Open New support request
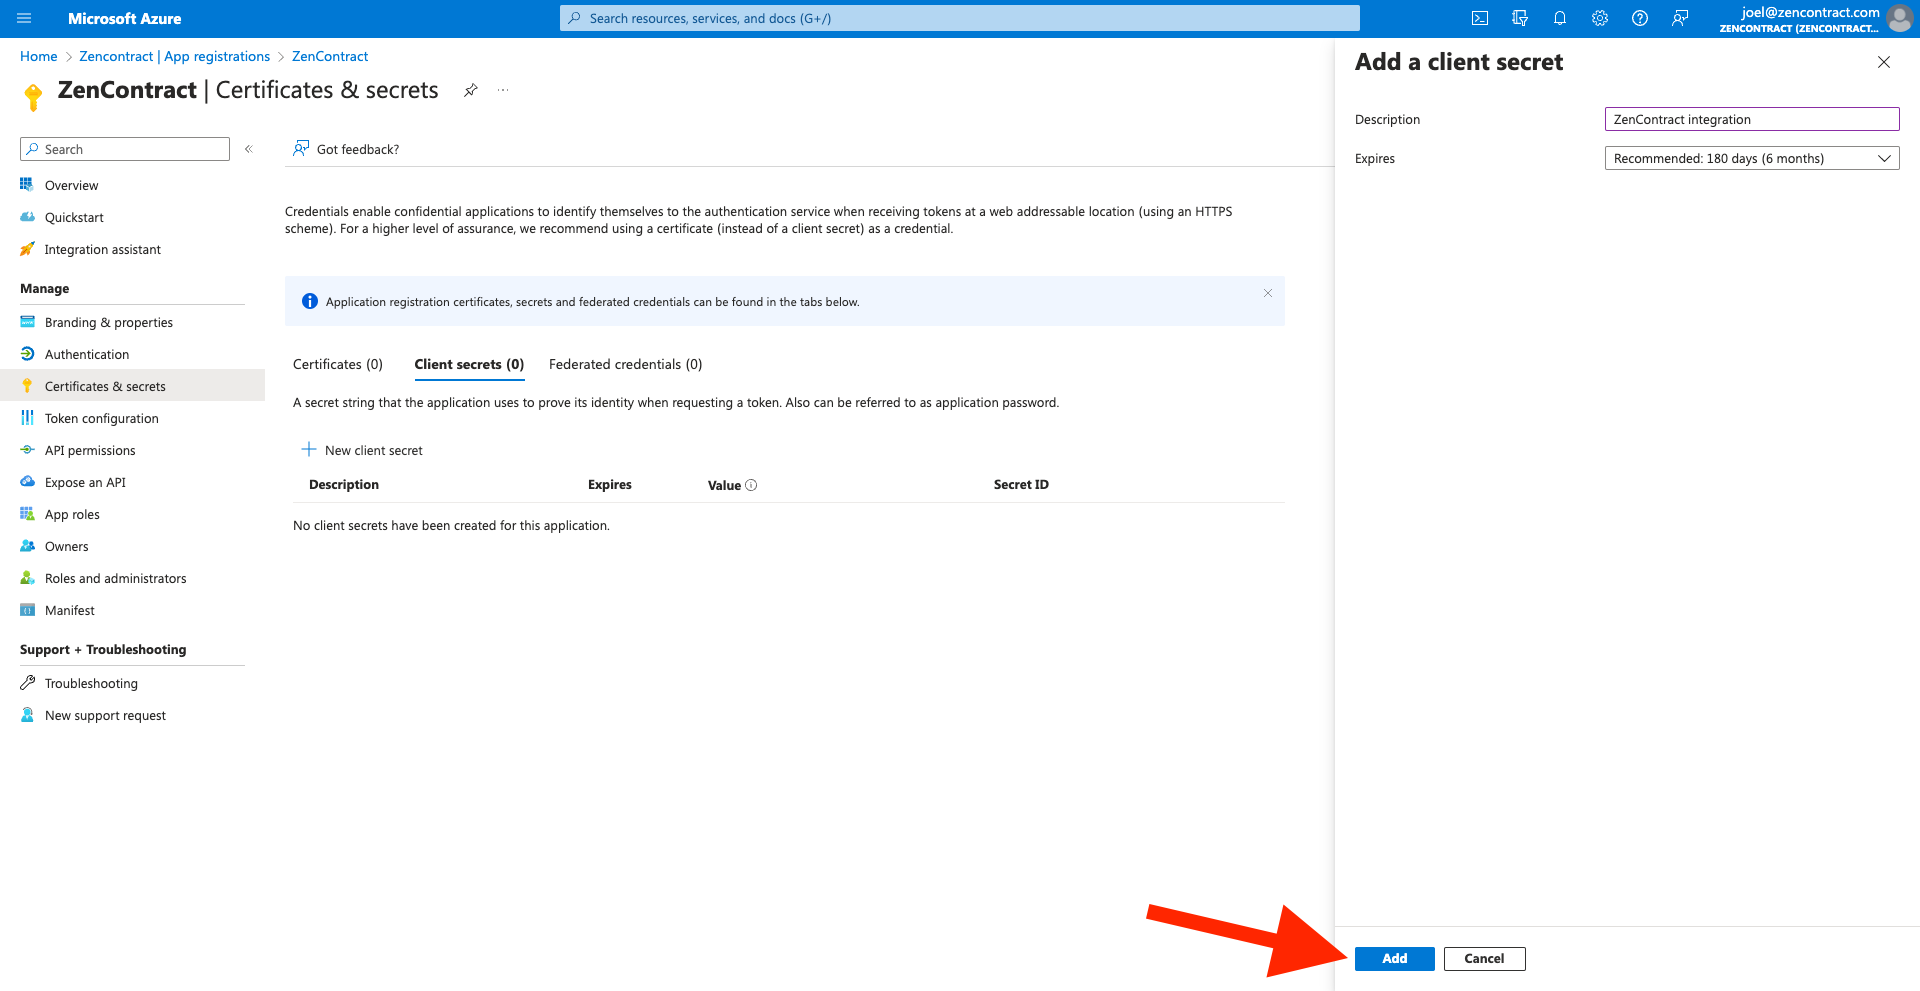The image size is (1920, 991). point(105,715)
